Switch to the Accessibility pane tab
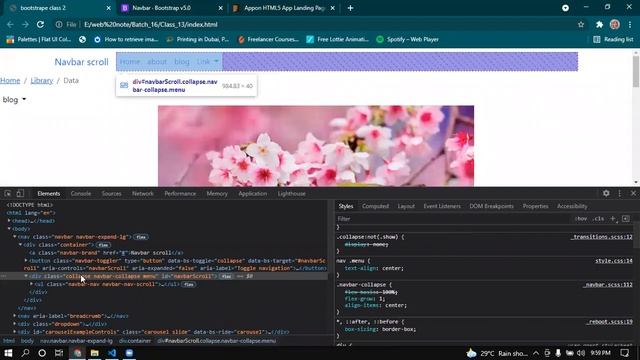Viewport: 640px width, 360px height. pos(572,206)
